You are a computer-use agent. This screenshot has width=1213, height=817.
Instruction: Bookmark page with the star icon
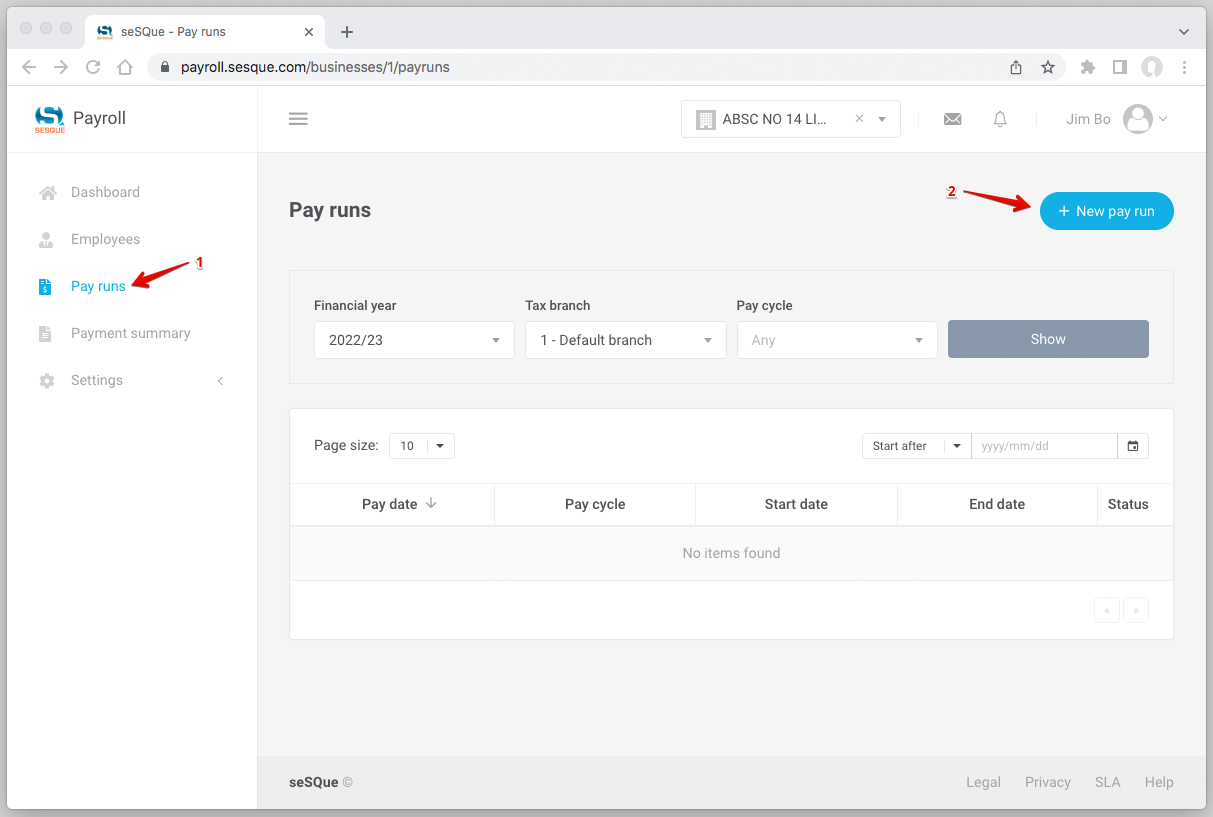click(1048, 67)
